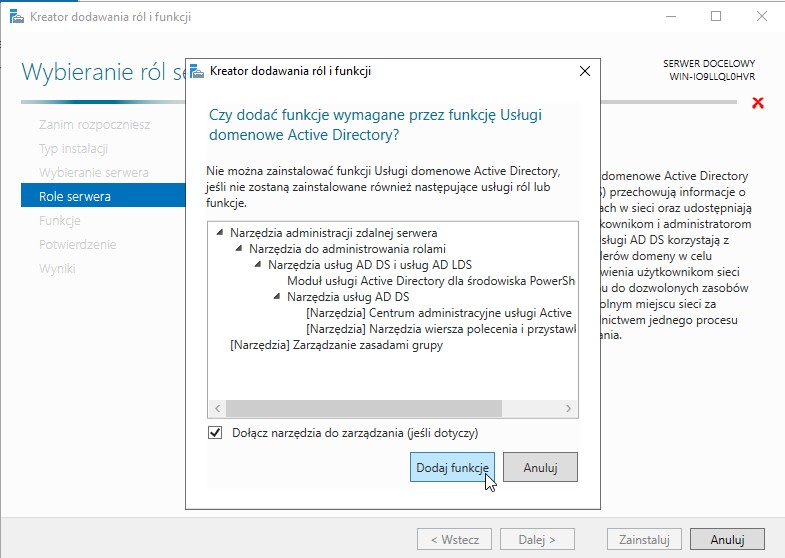
Task: Go to Wybieranie serwera step
Action: [x=93, y=172]
